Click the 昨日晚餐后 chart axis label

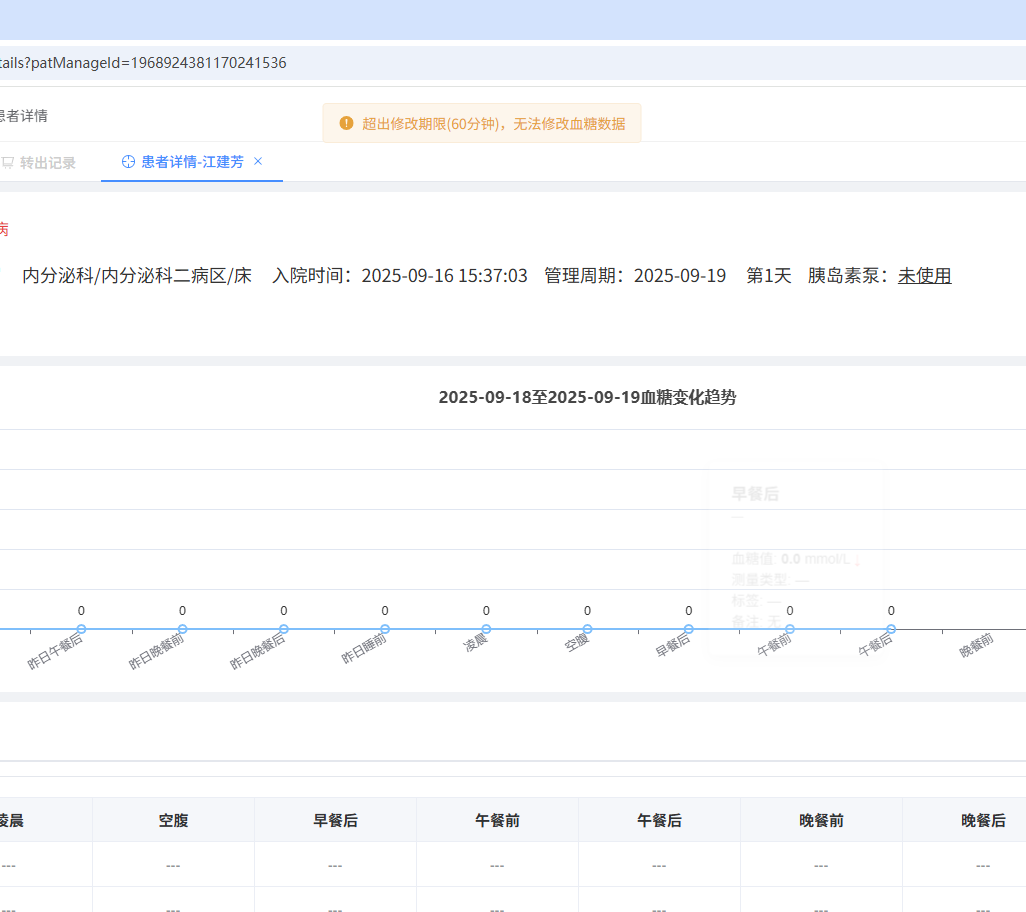click(258, 652)
